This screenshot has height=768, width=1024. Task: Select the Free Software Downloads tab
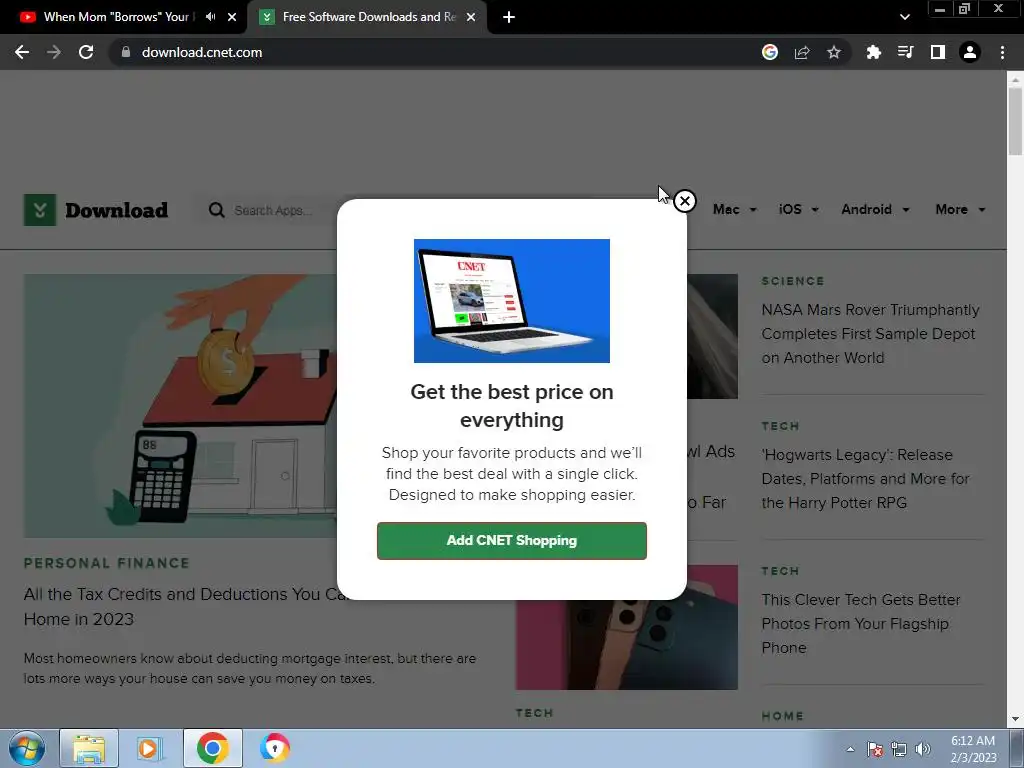[369, 17]
